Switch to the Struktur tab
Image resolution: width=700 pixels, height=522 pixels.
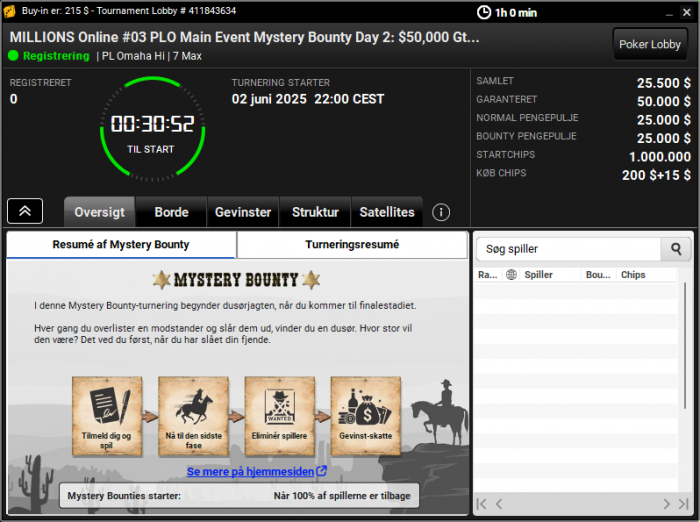click(x=315, y=212)
